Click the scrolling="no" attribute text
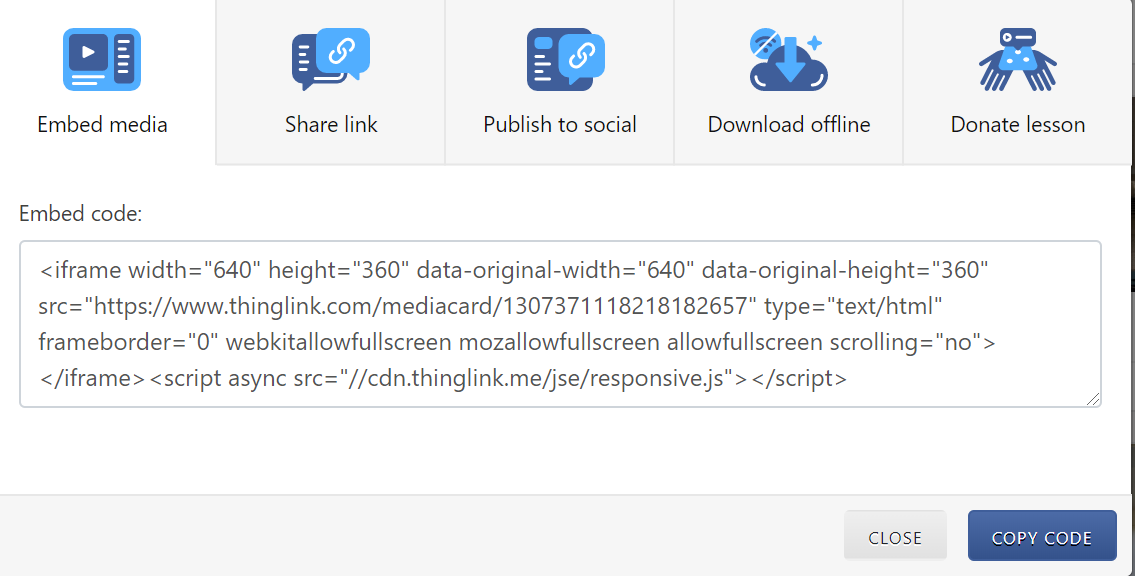Screen dimensions: 1135x576 pos(912,343)
